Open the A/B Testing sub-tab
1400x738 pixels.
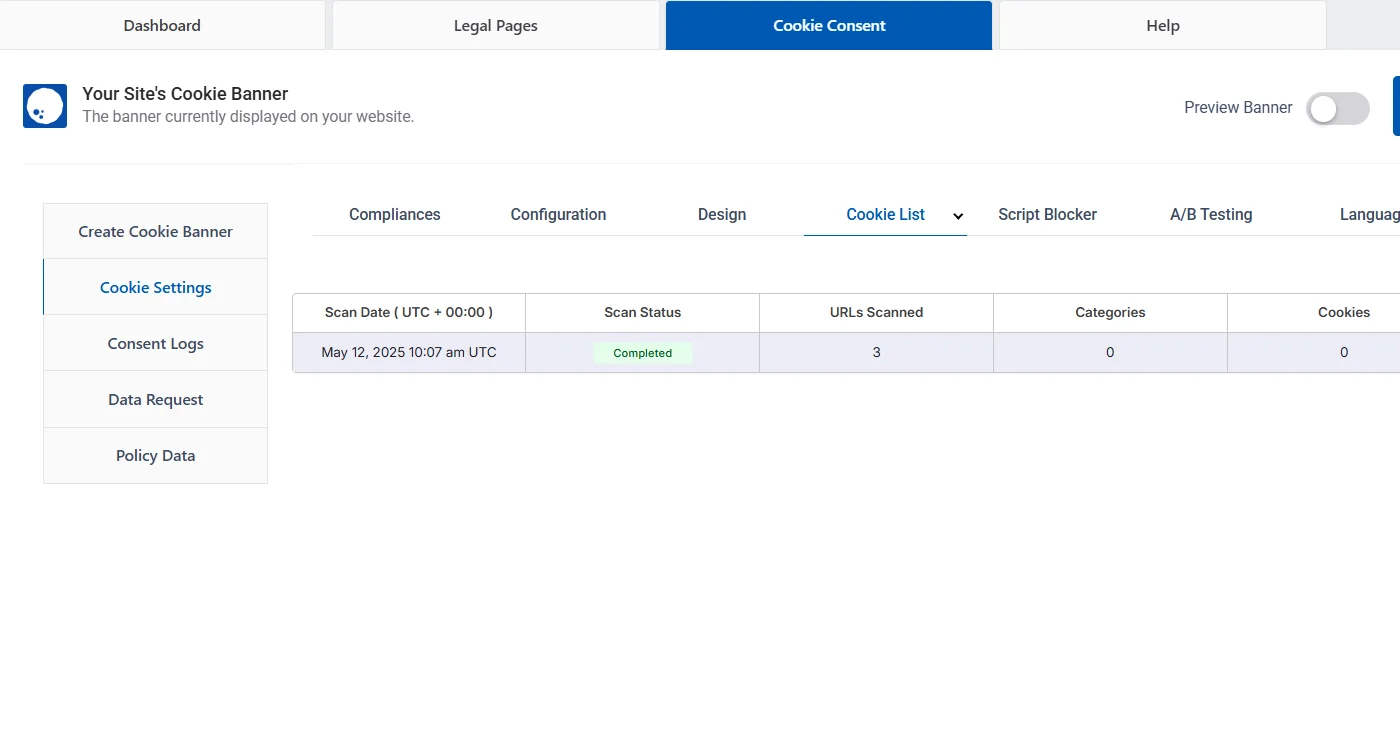(x=1211, y=214)
